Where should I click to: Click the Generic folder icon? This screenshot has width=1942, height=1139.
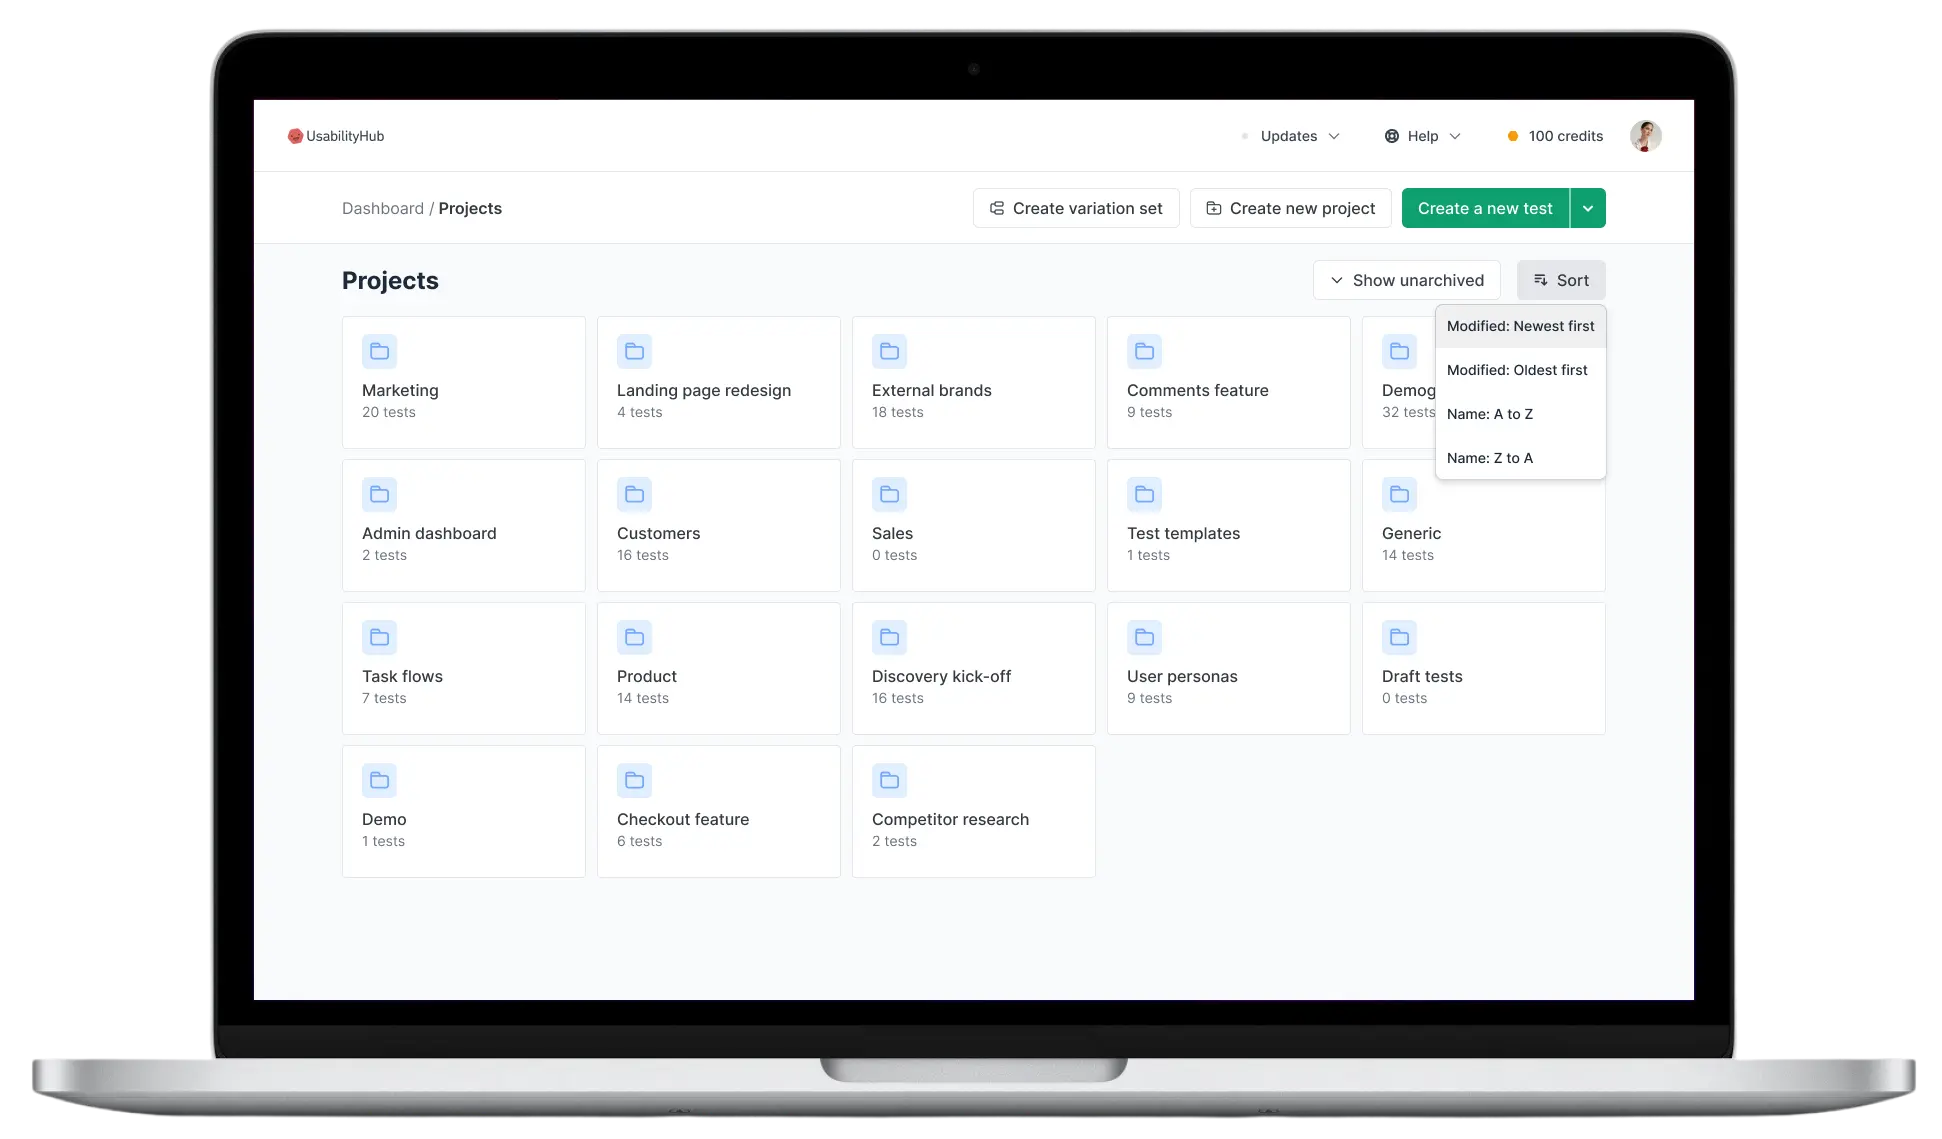[x=1399, y=494]
